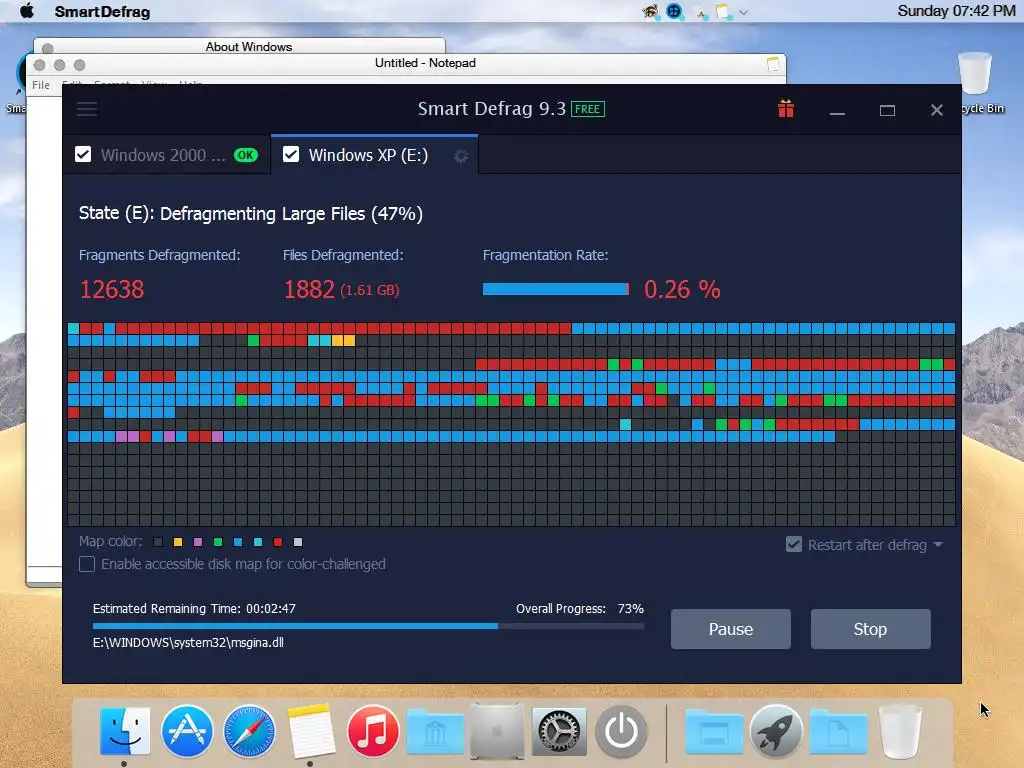Open App Store from the dock
This screenshot has width=1024, height=768.
point(187,731)
